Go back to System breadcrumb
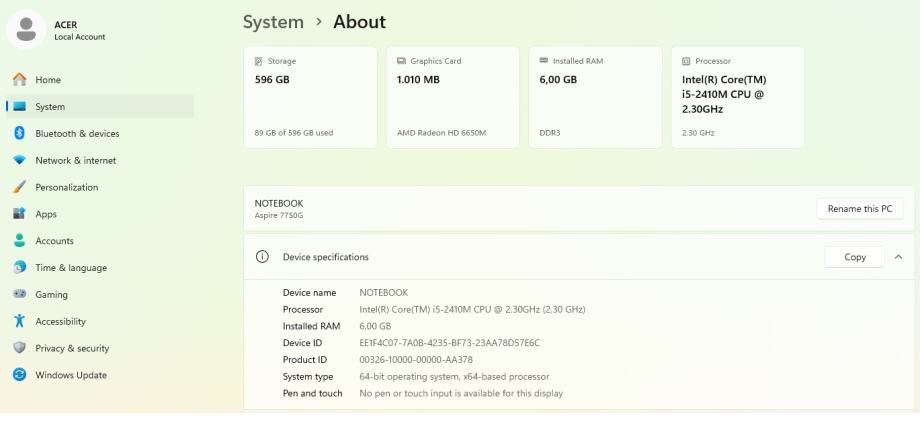 tap(273, 22)
